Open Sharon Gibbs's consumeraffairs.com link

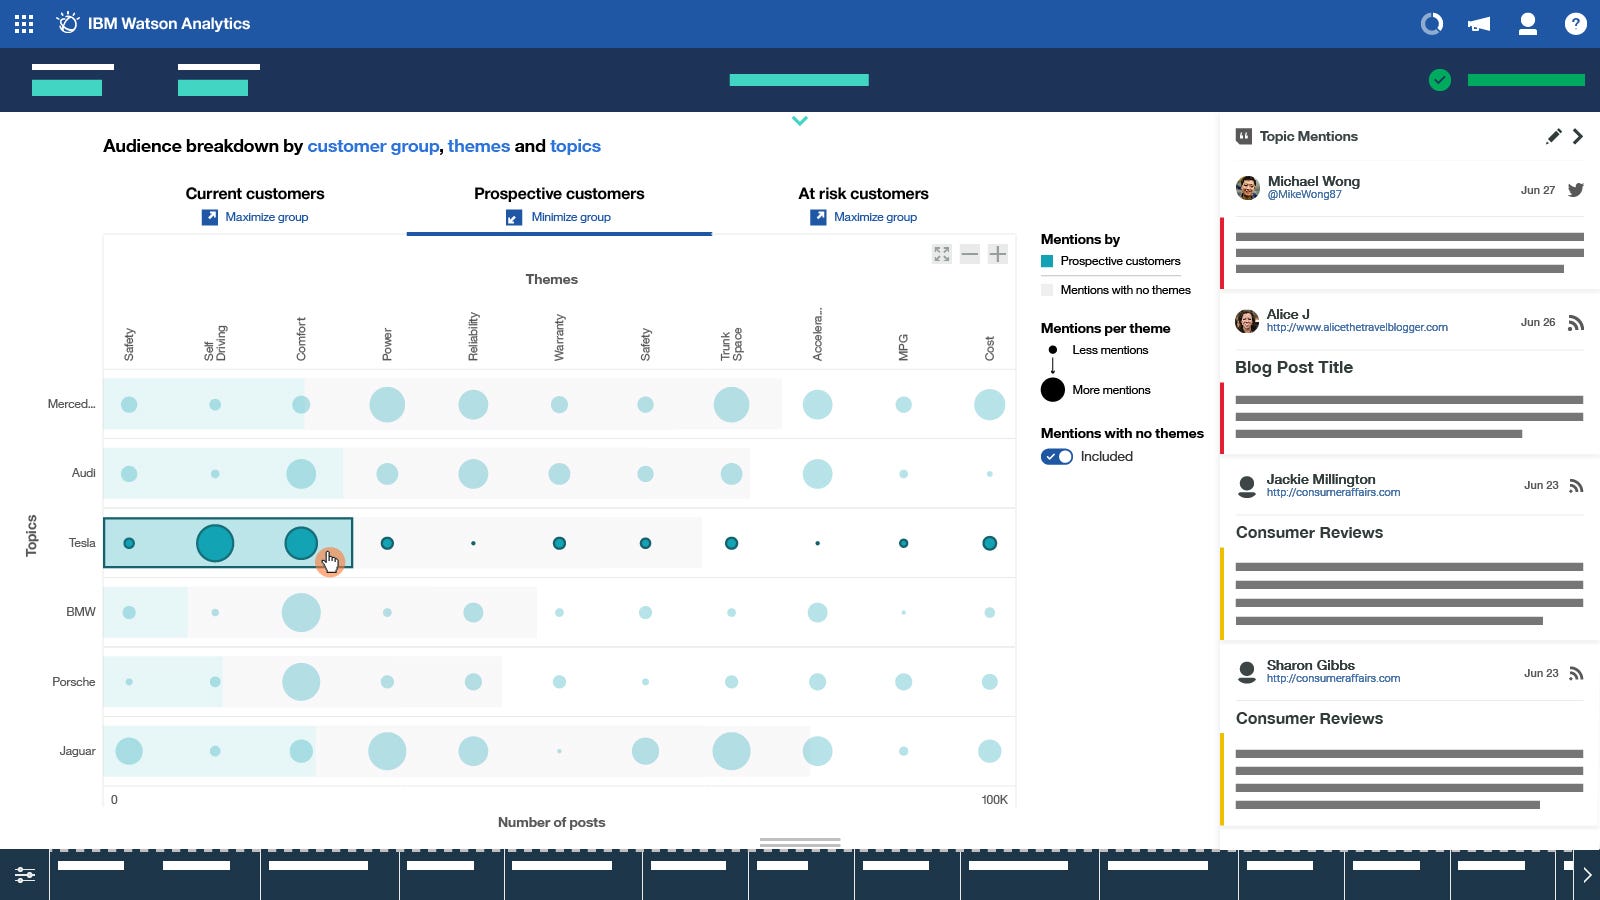(1333, 678)
